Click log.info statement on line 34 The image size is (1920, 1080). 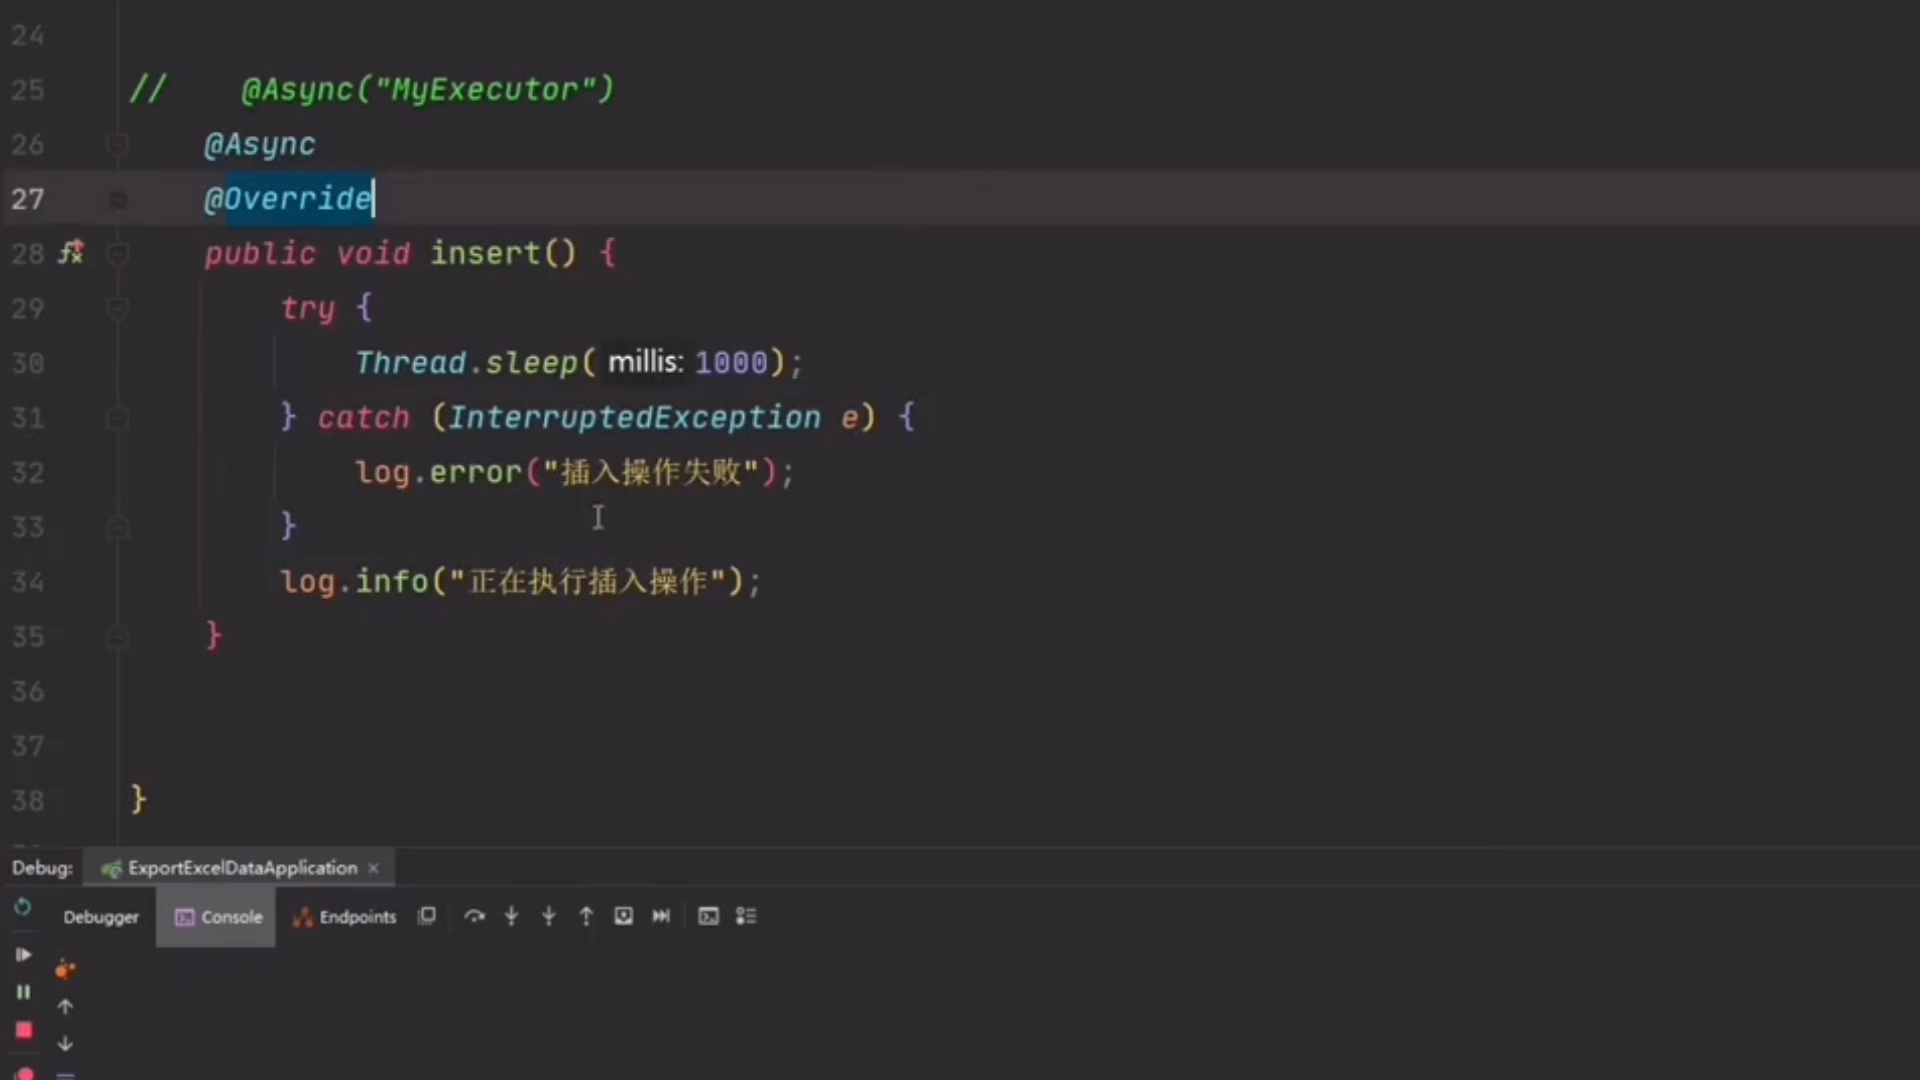tap(520, 582)
